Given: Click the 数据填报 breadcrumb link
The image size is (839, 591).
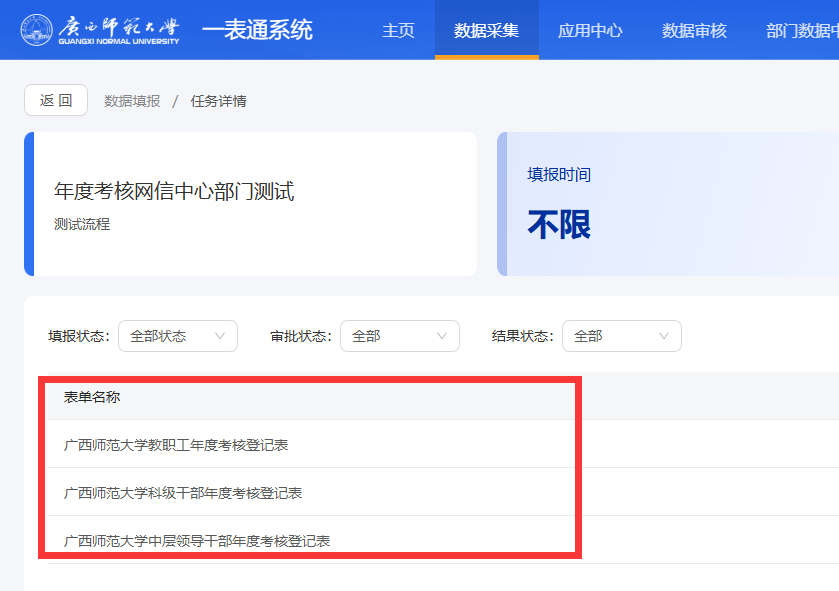Looking at the screenshot, I should [x=132, y=101].
